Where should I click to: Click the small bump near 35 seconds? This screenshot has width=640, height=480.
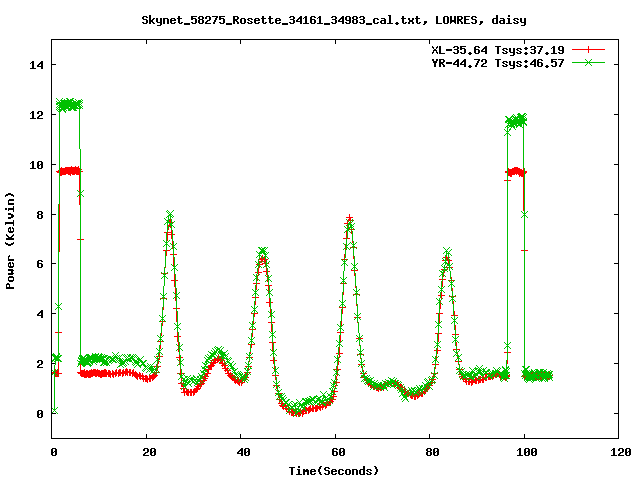point(218,356)
